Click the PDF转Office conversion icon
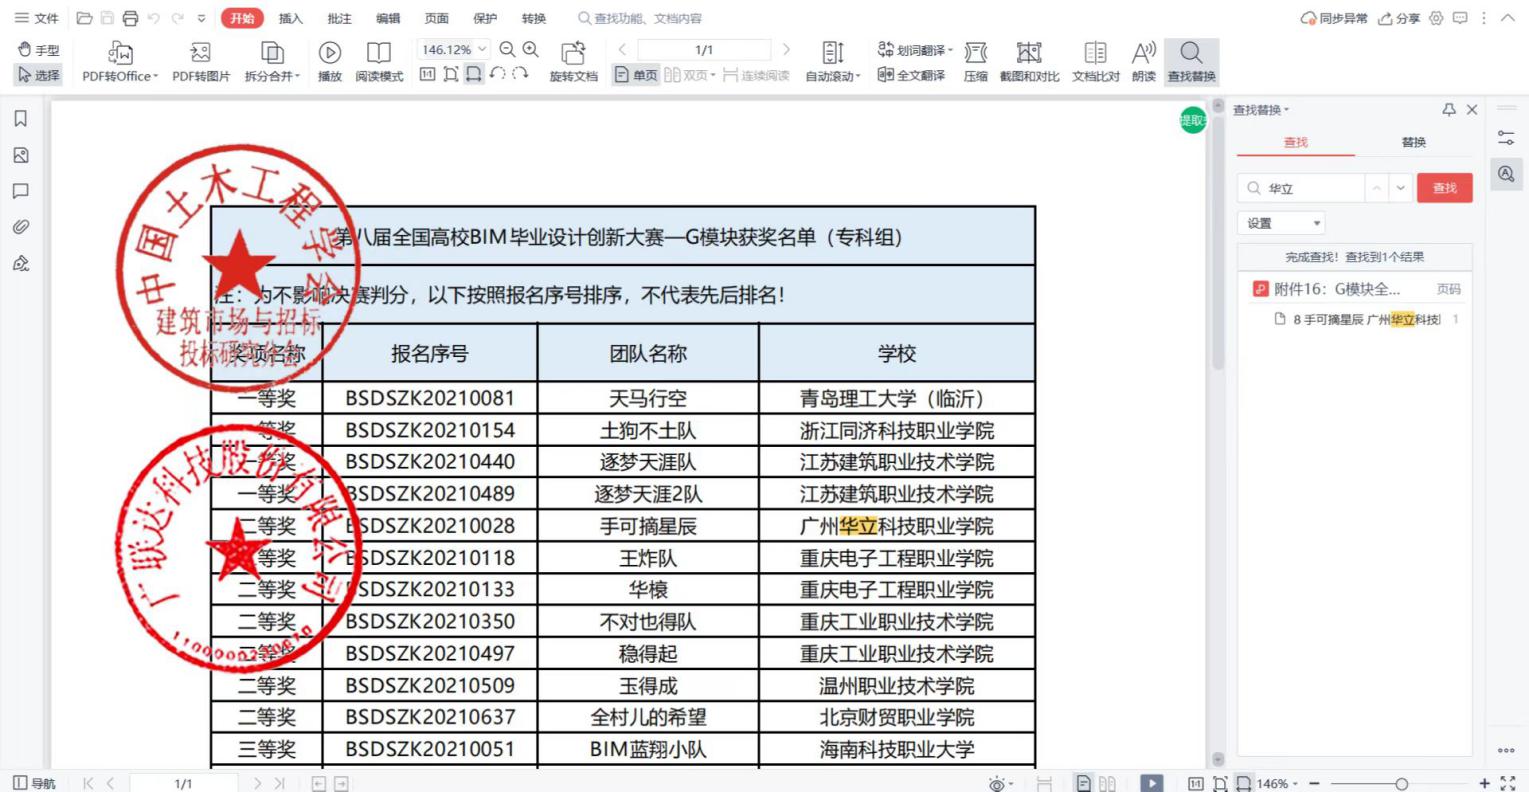The height and width of the screenshot is (792, 1529). 120,52
